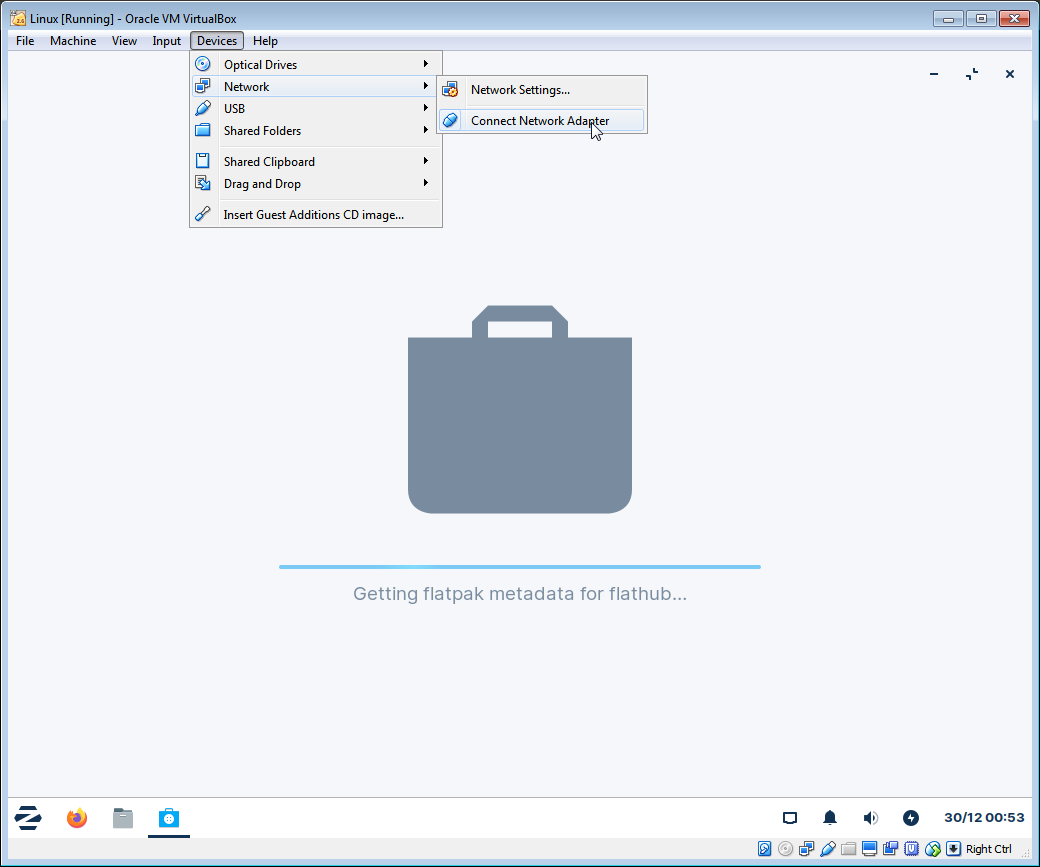Select the Shared Folders menu label
This screenshot has width=1040, height=867.
click(262, 131)
